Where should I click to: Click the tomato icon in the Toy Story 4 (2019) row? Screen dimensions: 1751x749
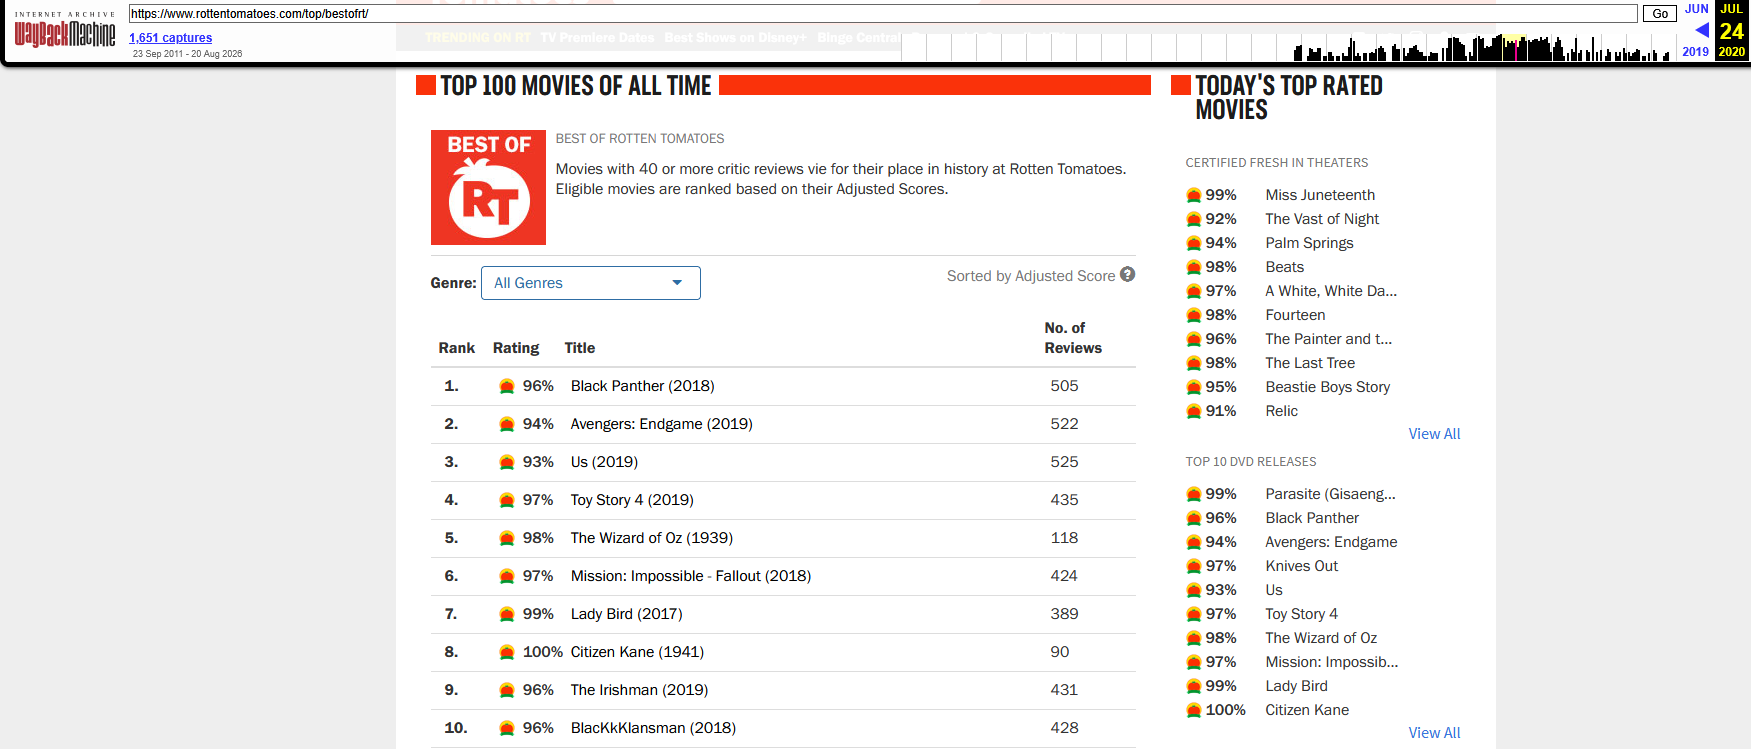coord(507,500)
